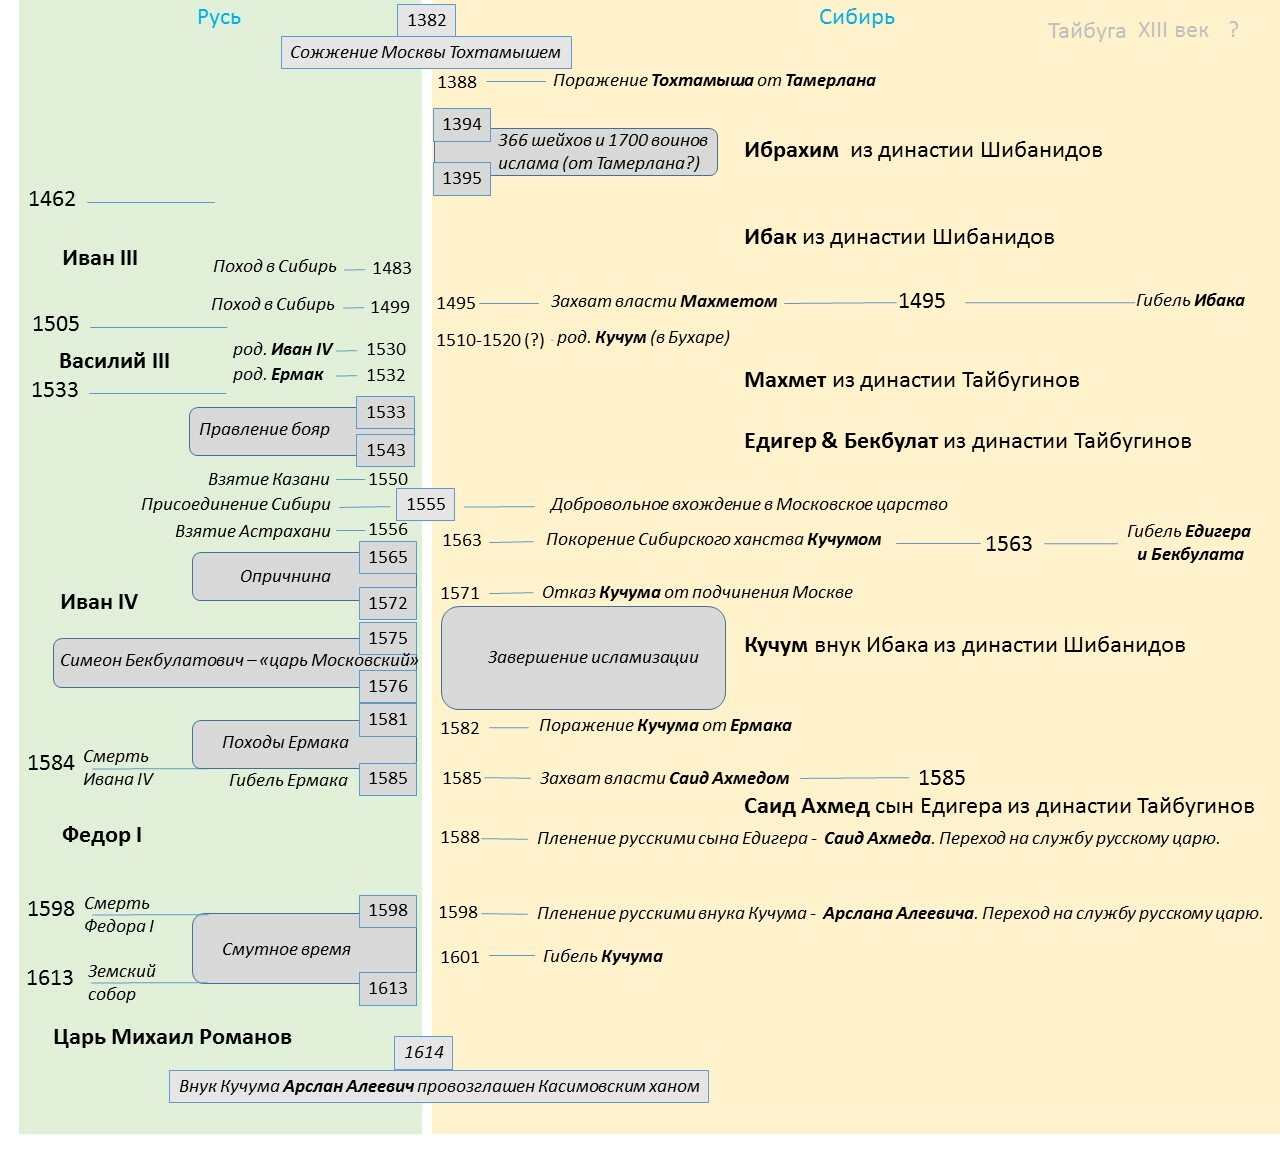This screenshot has width=1280, height=1152.
Task: Select the 1614 year box
Action: point(424,1052)
